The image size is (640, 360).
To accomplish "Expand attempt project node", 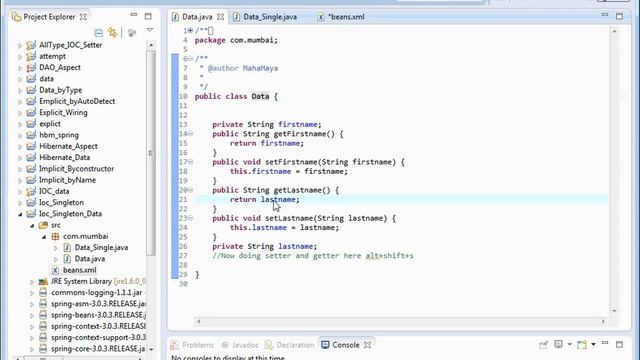I will coord(20,57).
